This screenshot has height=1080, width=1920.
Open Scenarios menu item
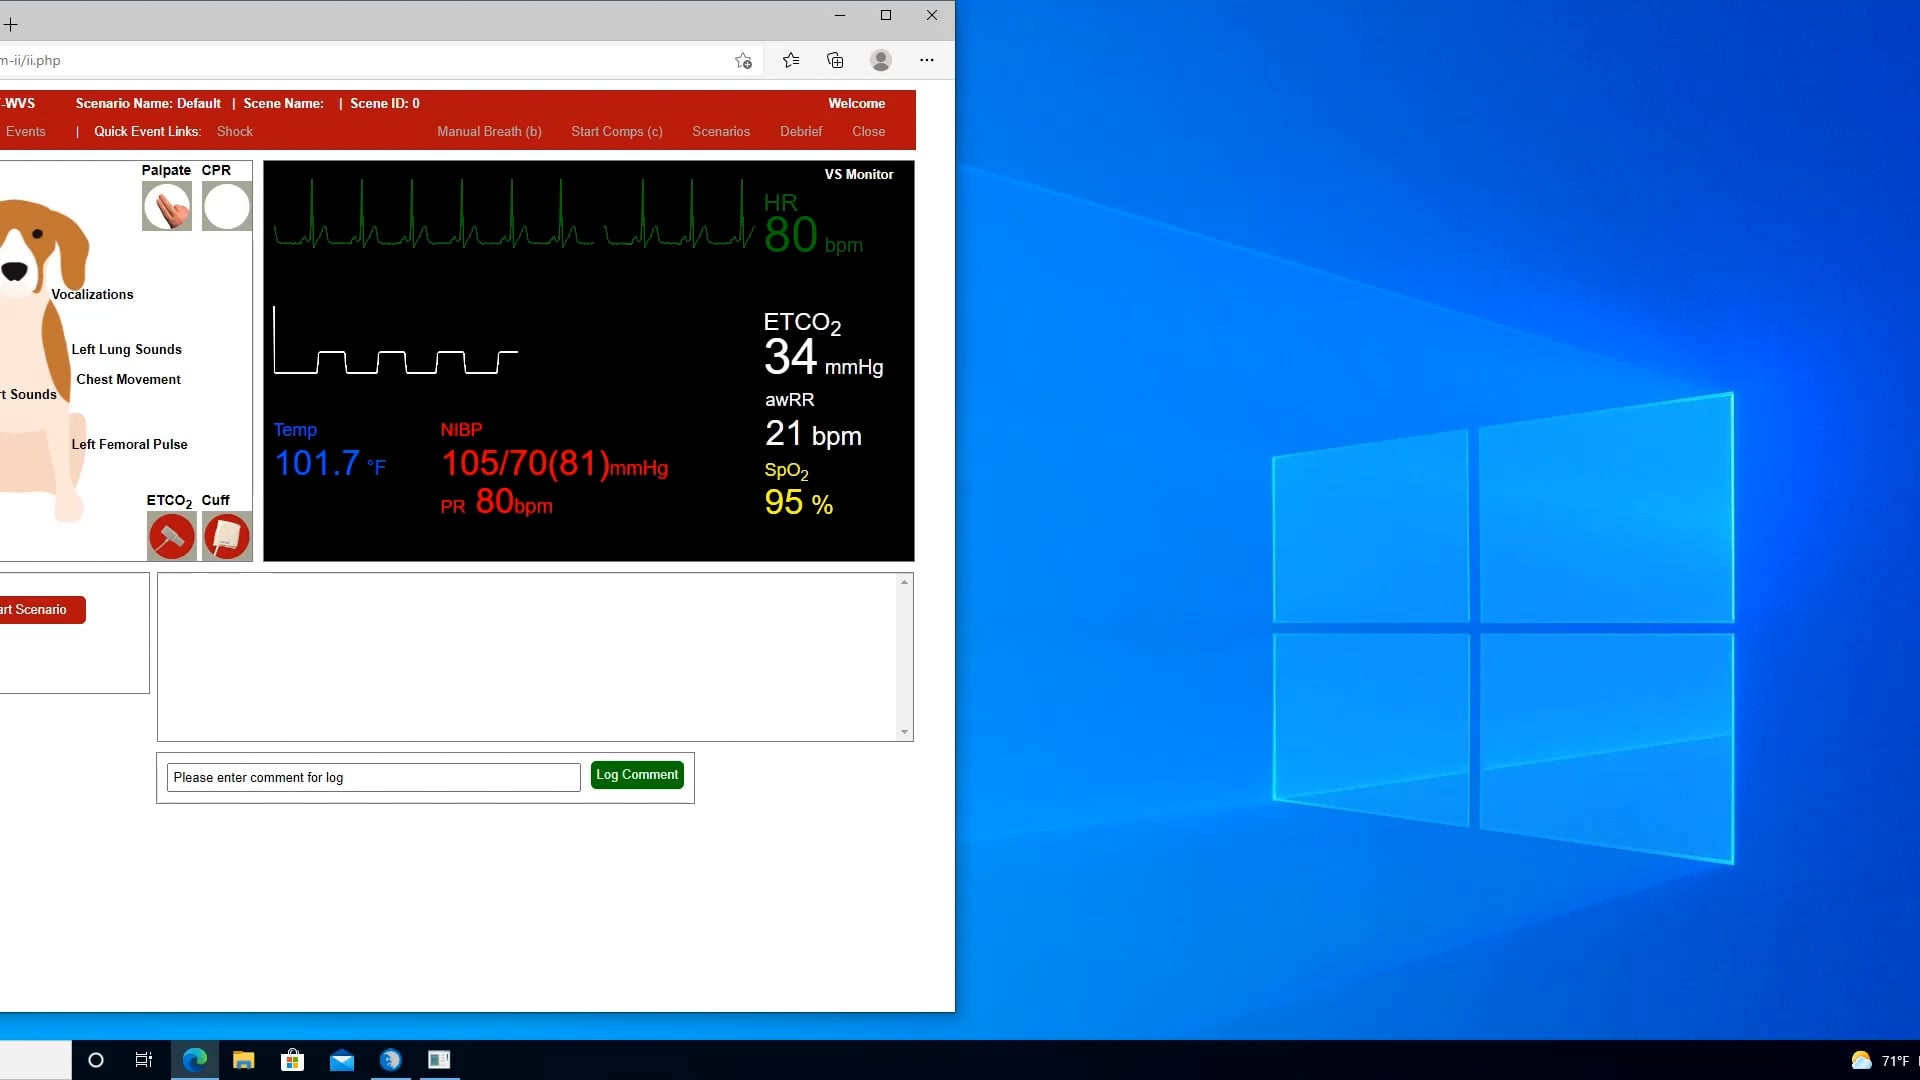click(720, 131)
